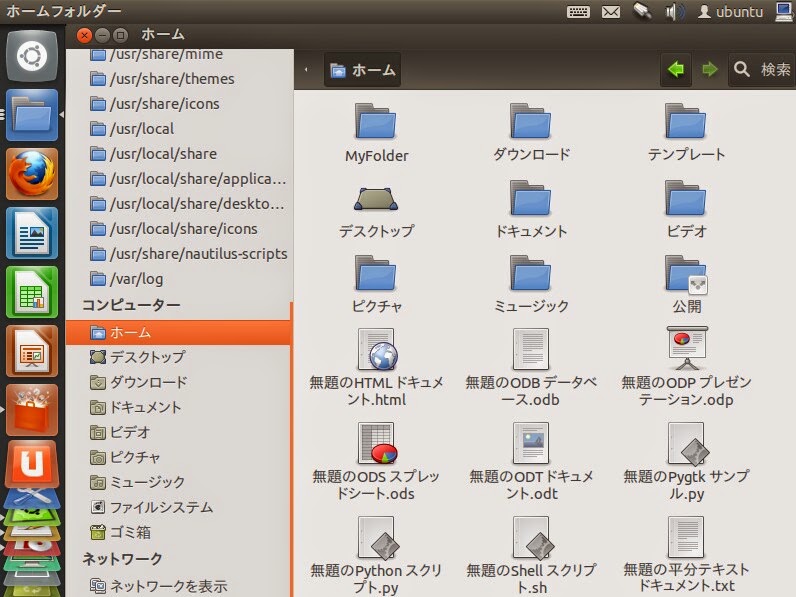The width and height of the screenshot is (796, 597).
Task: Launch Firefox from the launcher
Action: click(31, 174)
